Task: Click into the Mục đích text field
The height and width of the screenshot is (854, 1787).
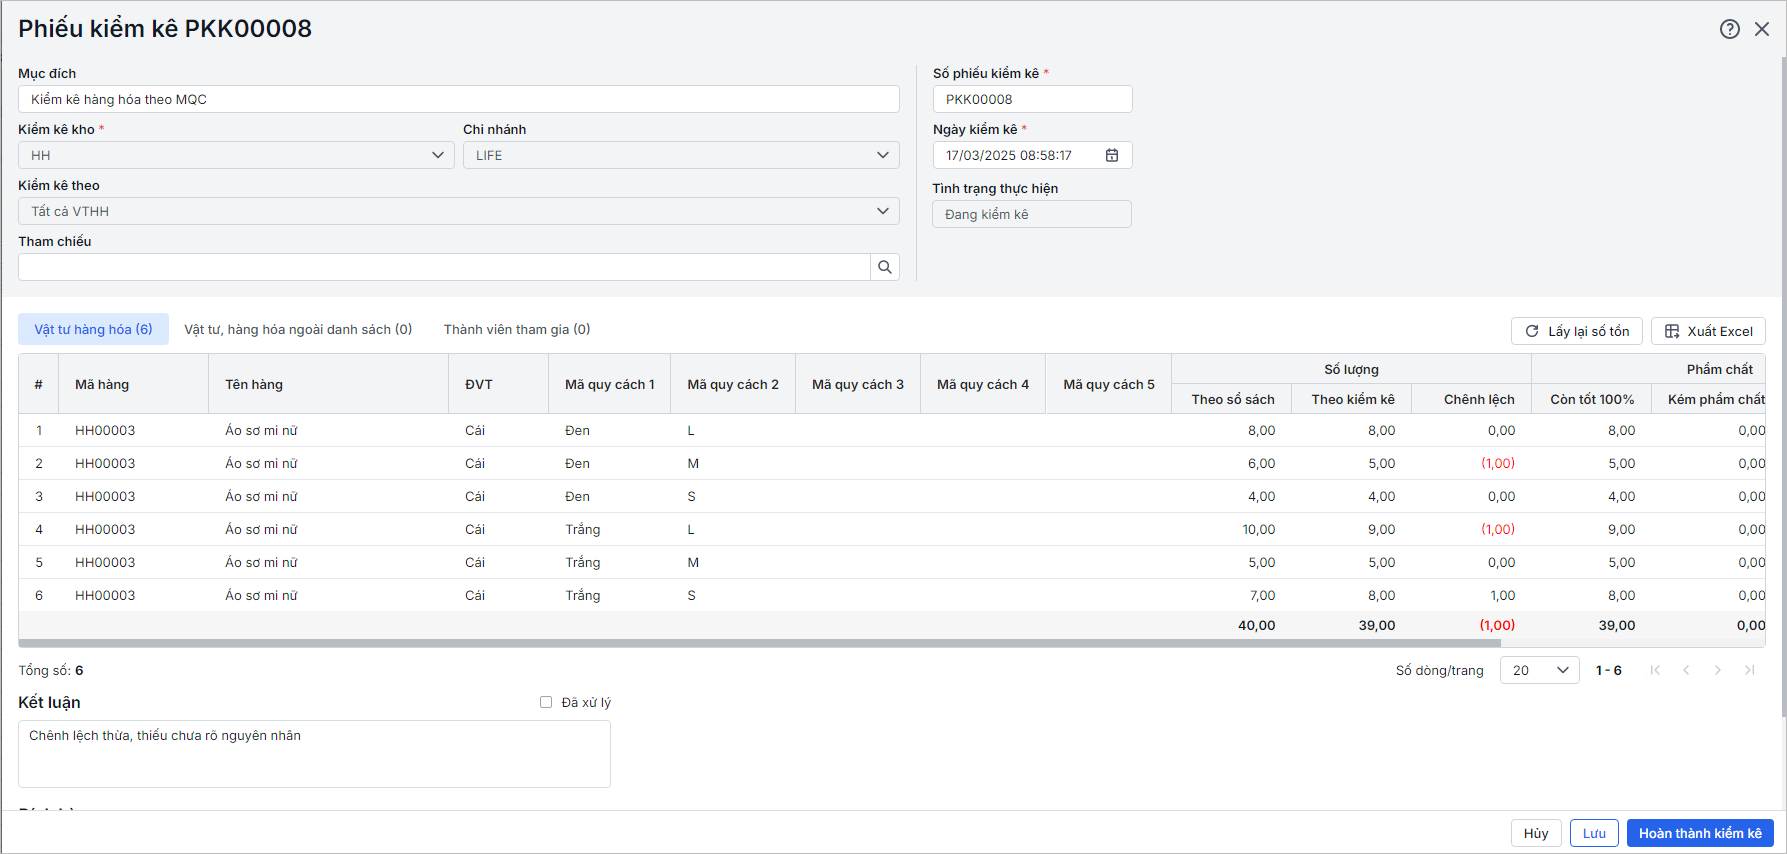Action: pos(458,99)
